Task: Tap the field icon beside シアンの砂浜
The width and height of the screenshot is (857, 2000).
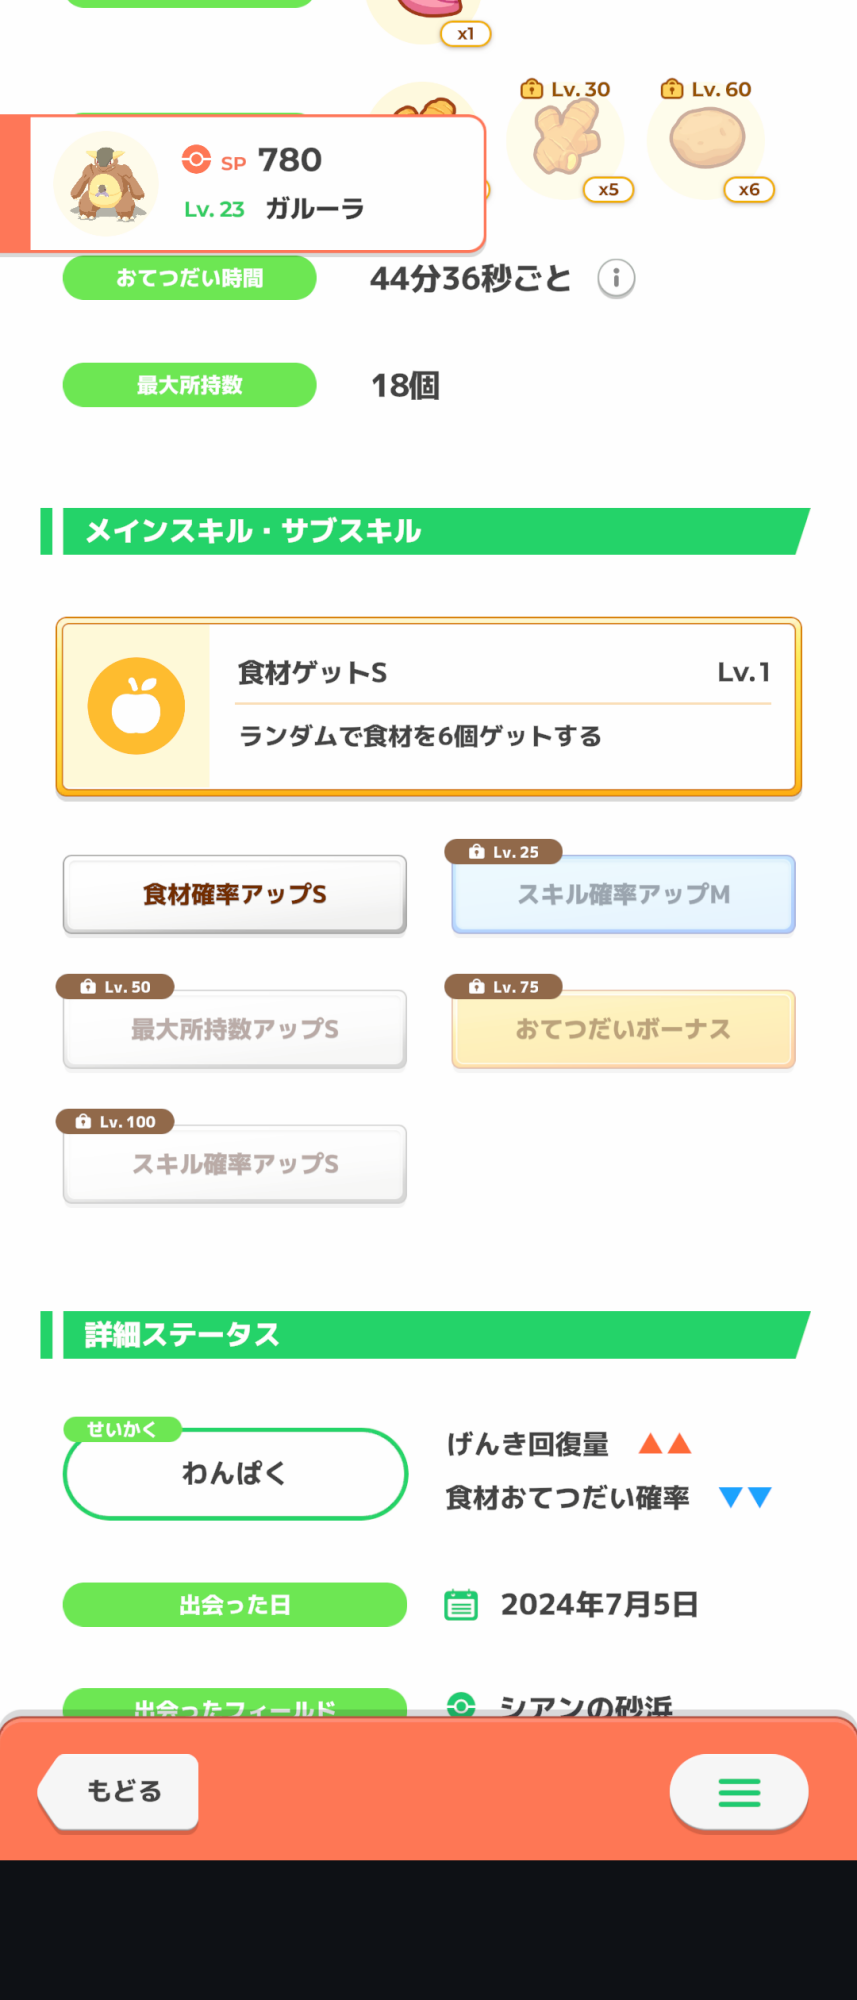Action: pos(461,1704)
